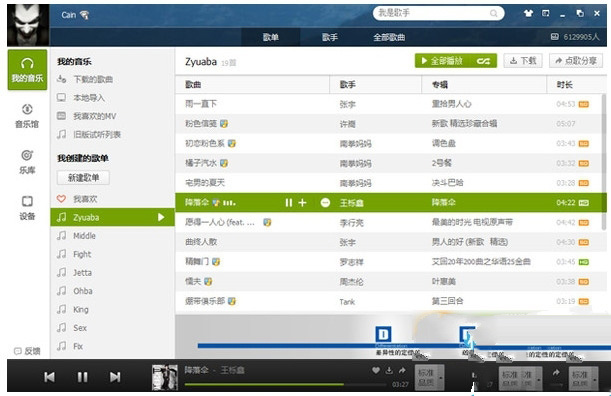Pause playback in bottom control bar
Image resolution: width=611 pixels, height=396 pixels.
82,377
